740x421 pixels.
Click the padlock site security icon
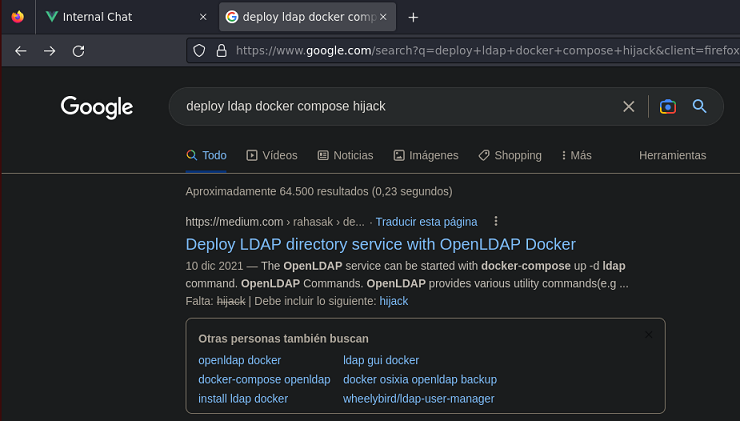221,51
